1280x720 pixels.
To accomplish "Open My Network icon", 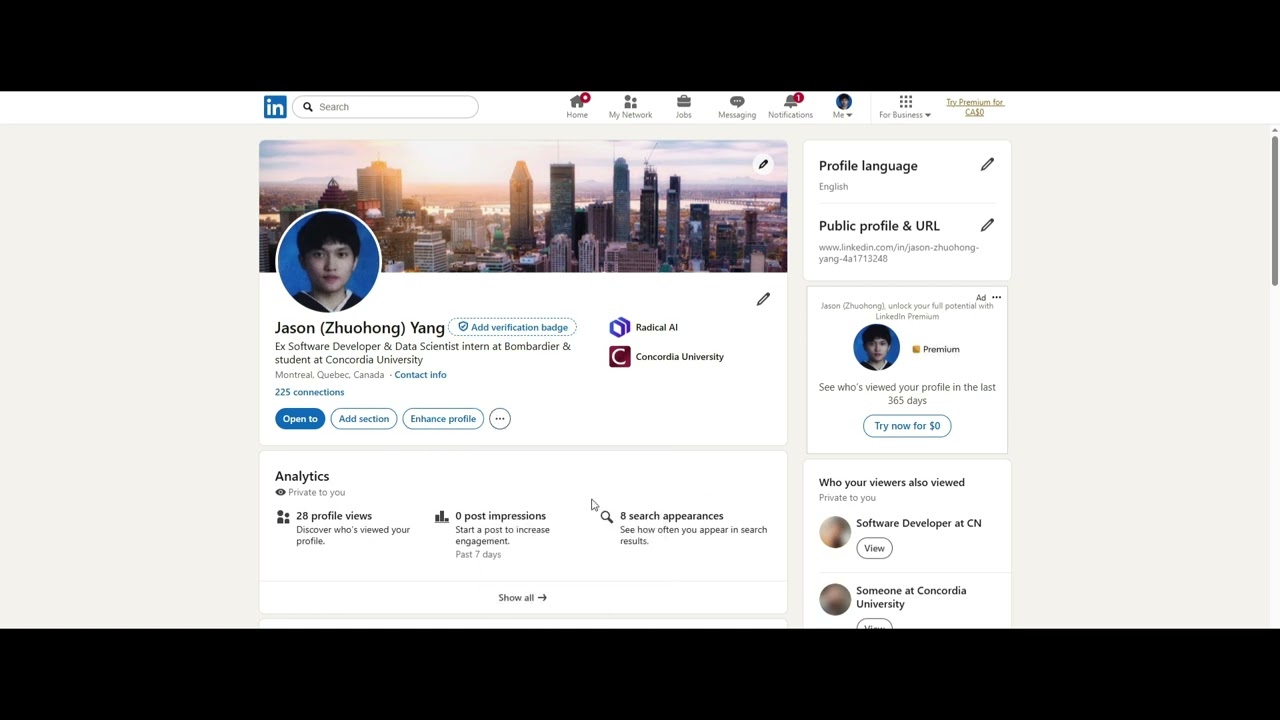I will click(x=630, y=107).
